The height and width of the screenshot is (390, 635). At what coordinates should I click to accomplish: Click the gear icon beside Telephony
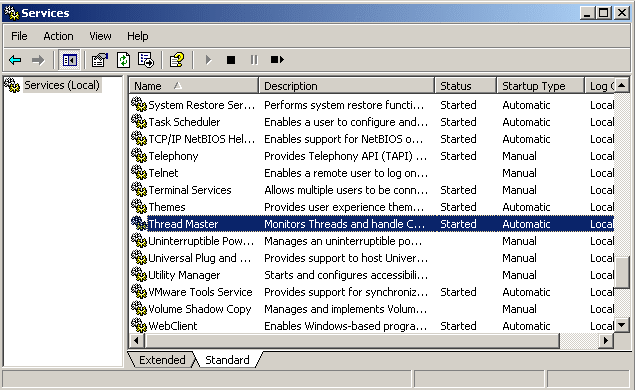(139, 156)
